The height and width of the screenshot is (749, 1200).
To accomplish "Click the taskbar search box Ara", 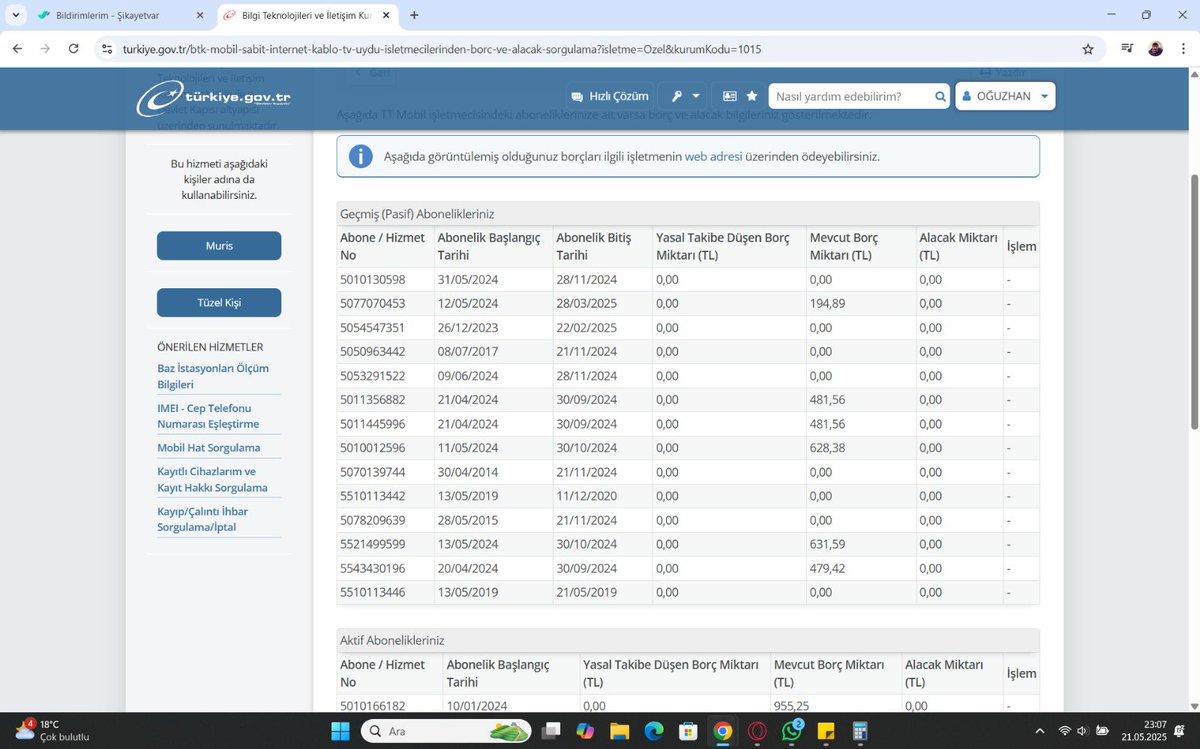I will [446, 731].
